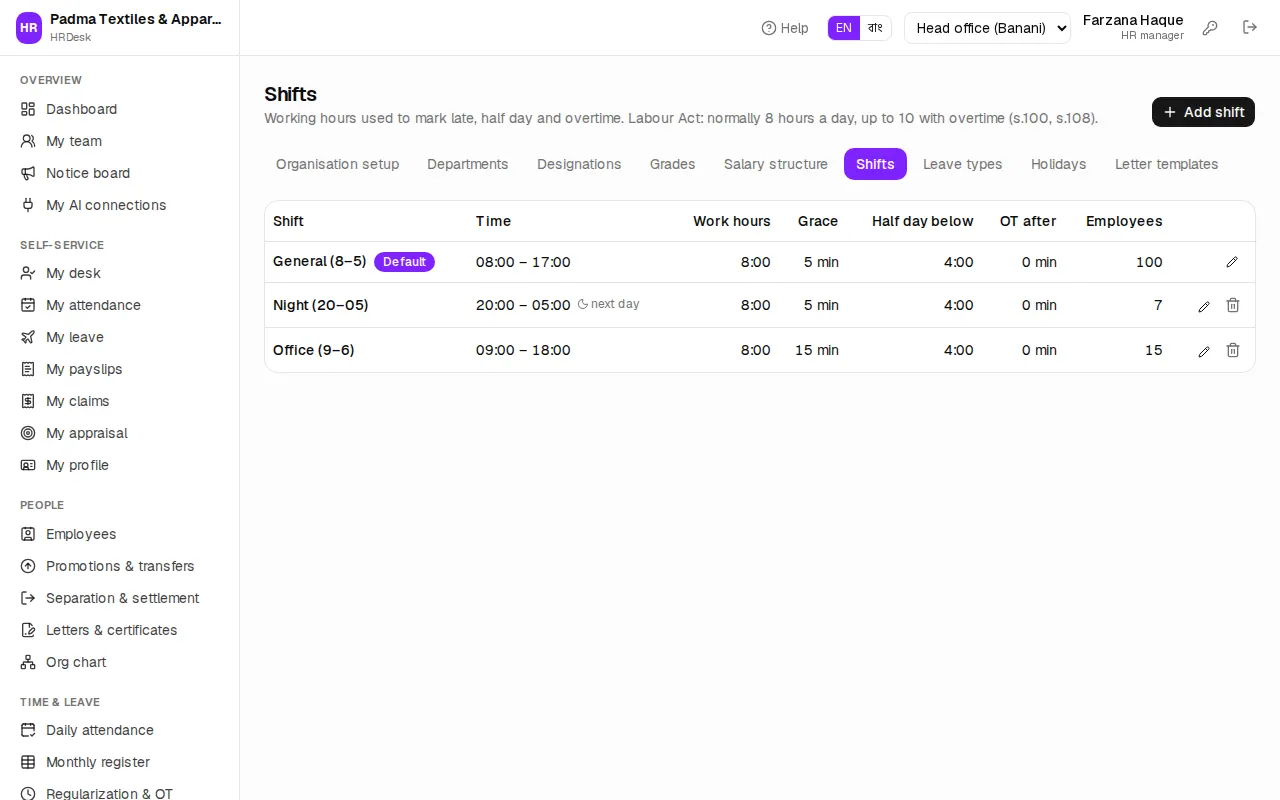1280x800 pixels.
Task: Open the Help link
Action: coord(785,28)
